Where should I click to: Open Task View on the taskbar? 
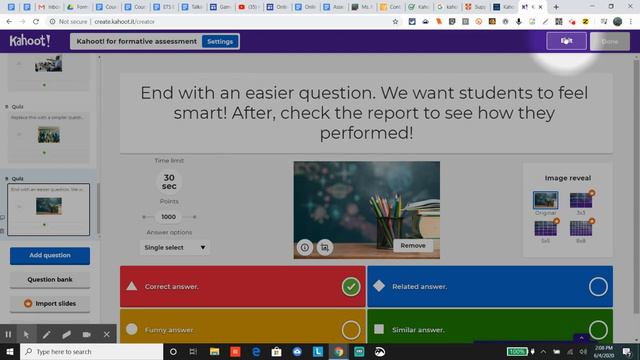[x=193, y=351]
